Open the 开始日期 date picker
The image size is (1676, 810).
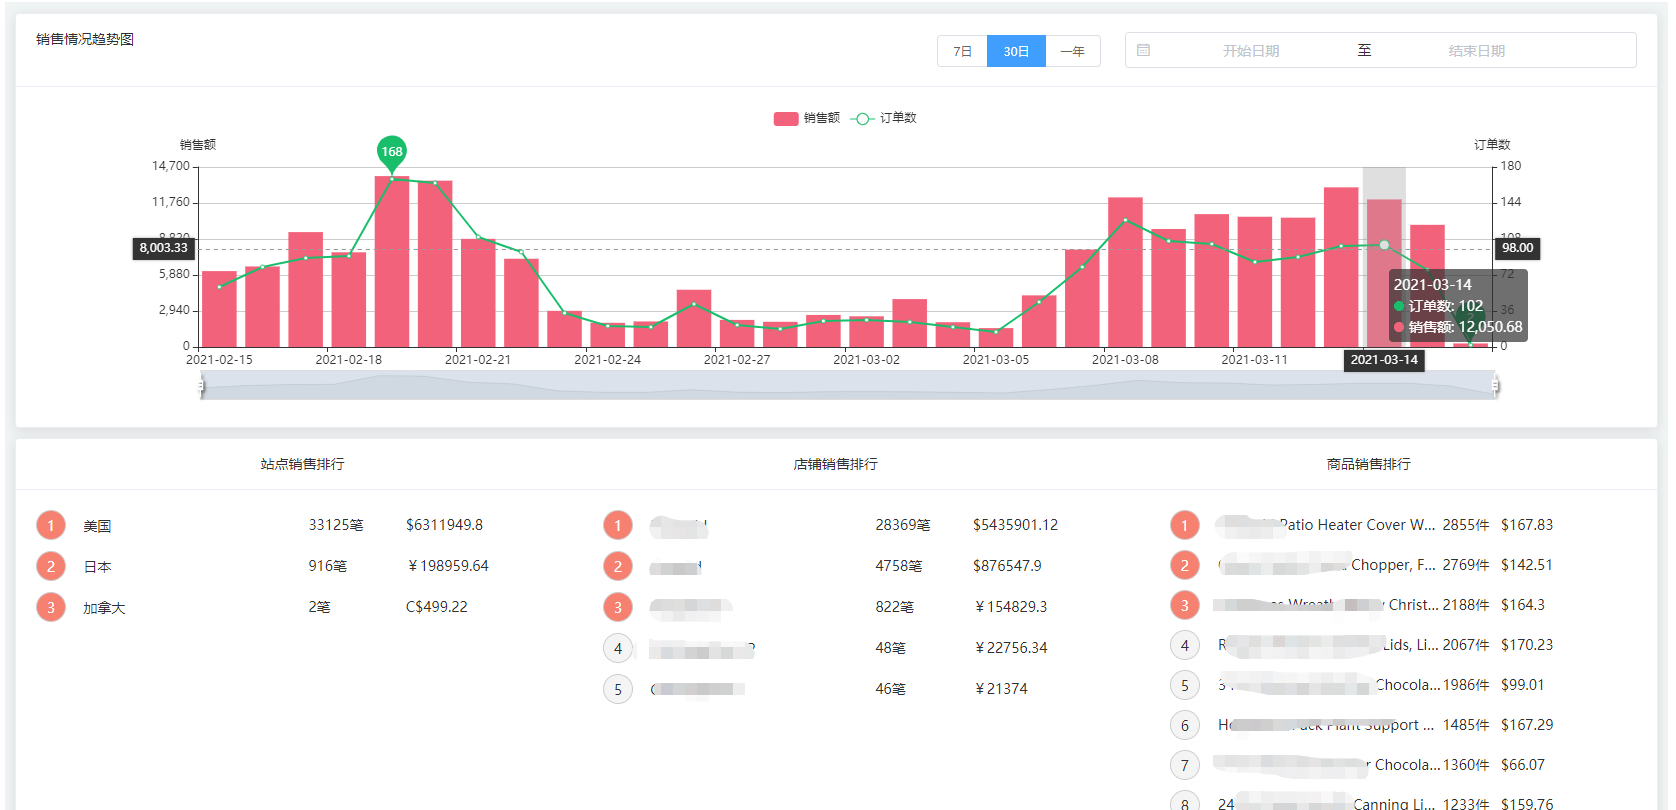pyautogui.click(x=1250, y=51)
